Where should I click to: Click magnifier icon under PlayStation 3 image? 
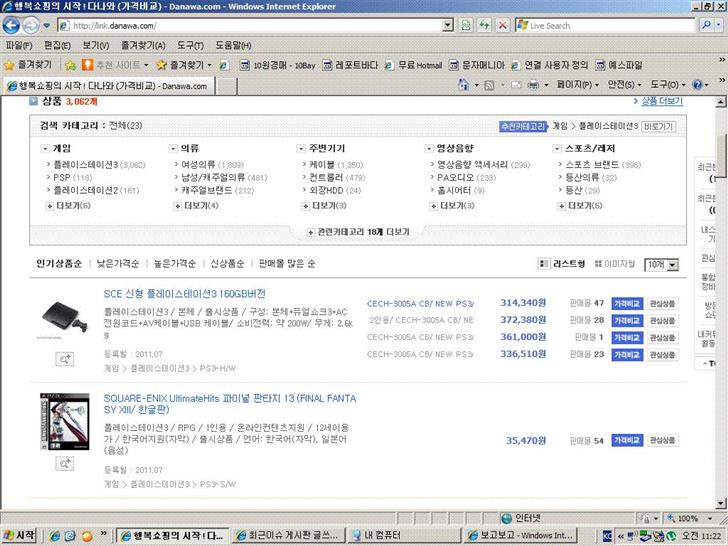point(65,359)
